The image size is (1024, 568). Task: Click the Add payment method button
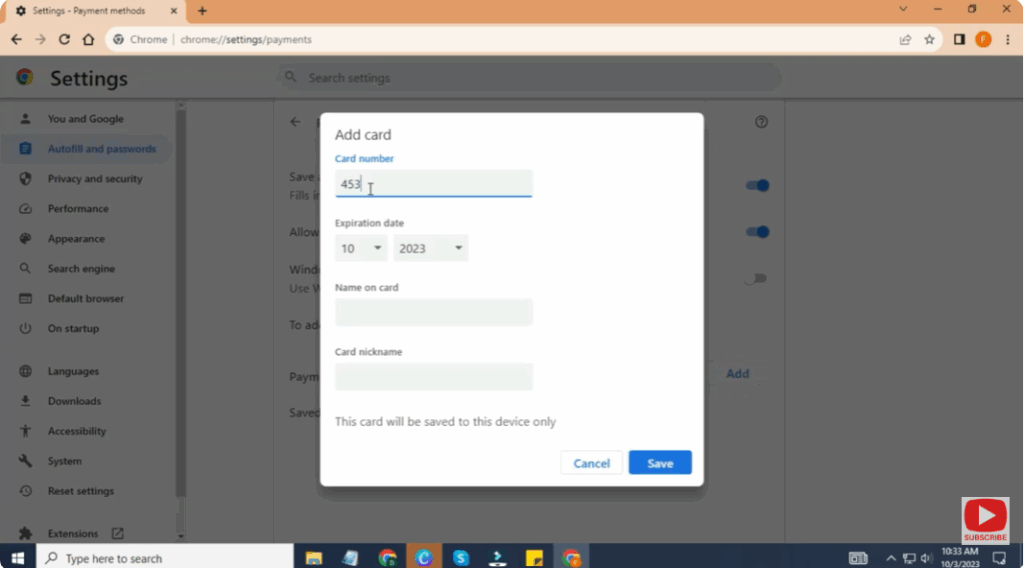[737, 373]
